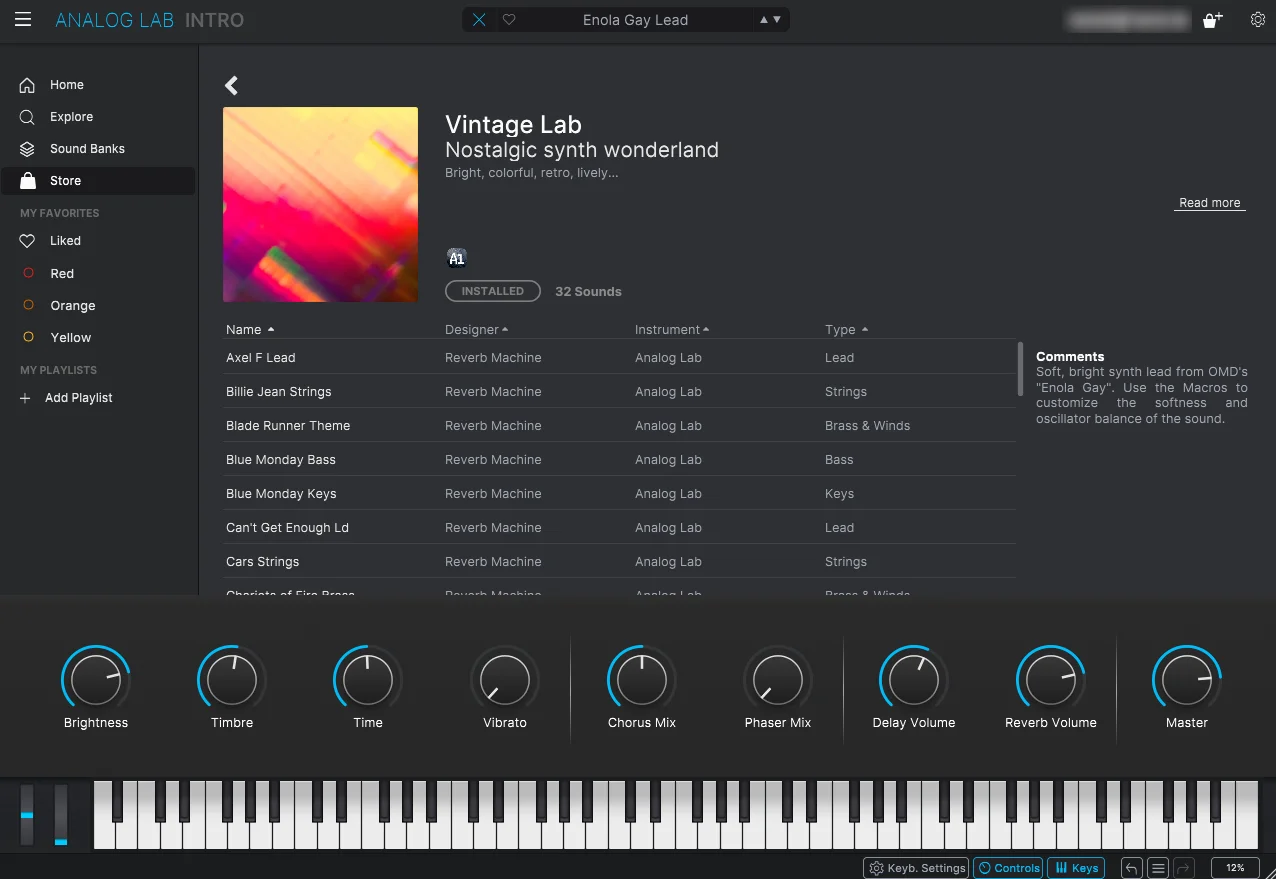Add a new playlist
1276x879 pixels.
(67, 398)
